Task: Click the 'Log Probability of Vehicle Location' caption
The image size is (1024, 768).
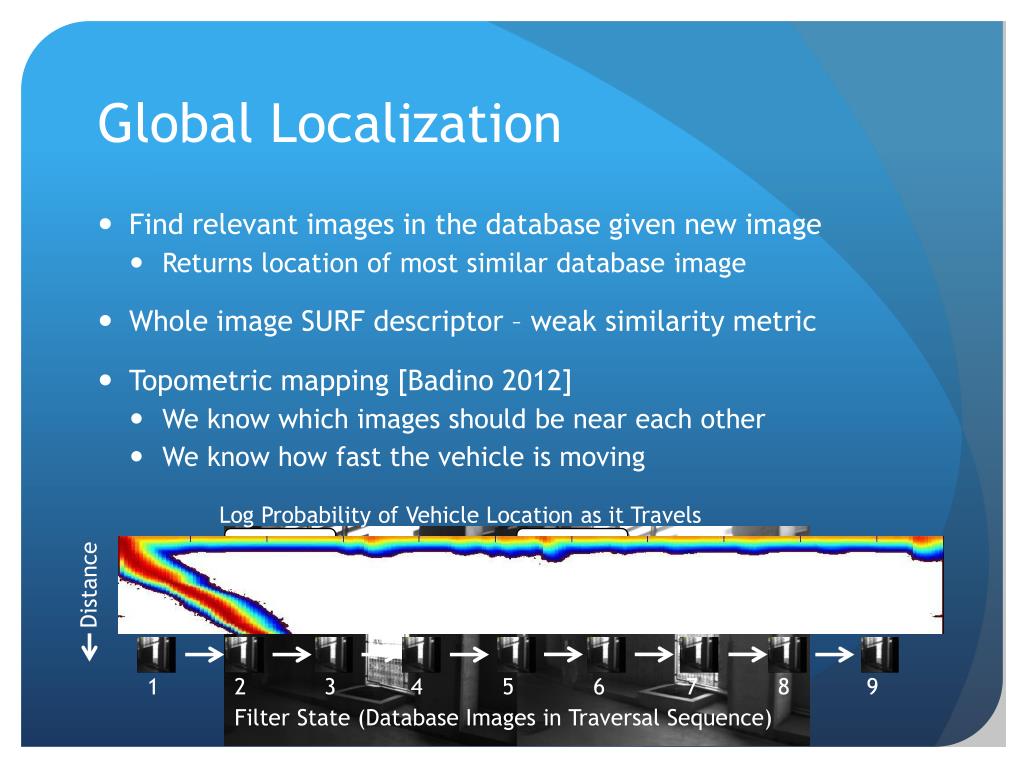Action: pos(460,515)
